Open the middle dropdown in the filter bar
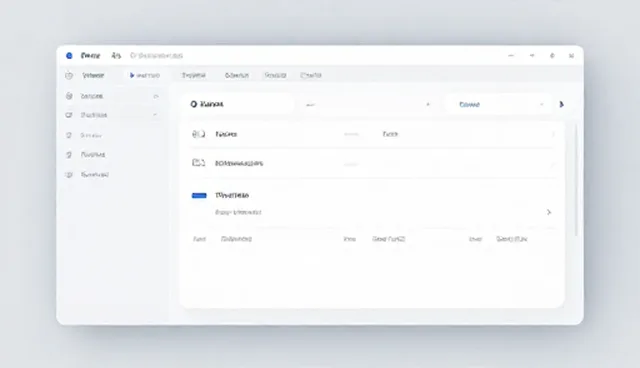This screenshot has width=640, height=368. [367, 104]
